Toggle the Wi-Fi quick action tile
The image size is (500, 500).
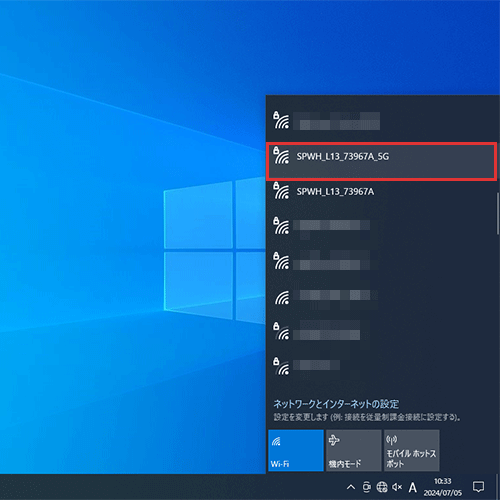coord(296,450)
